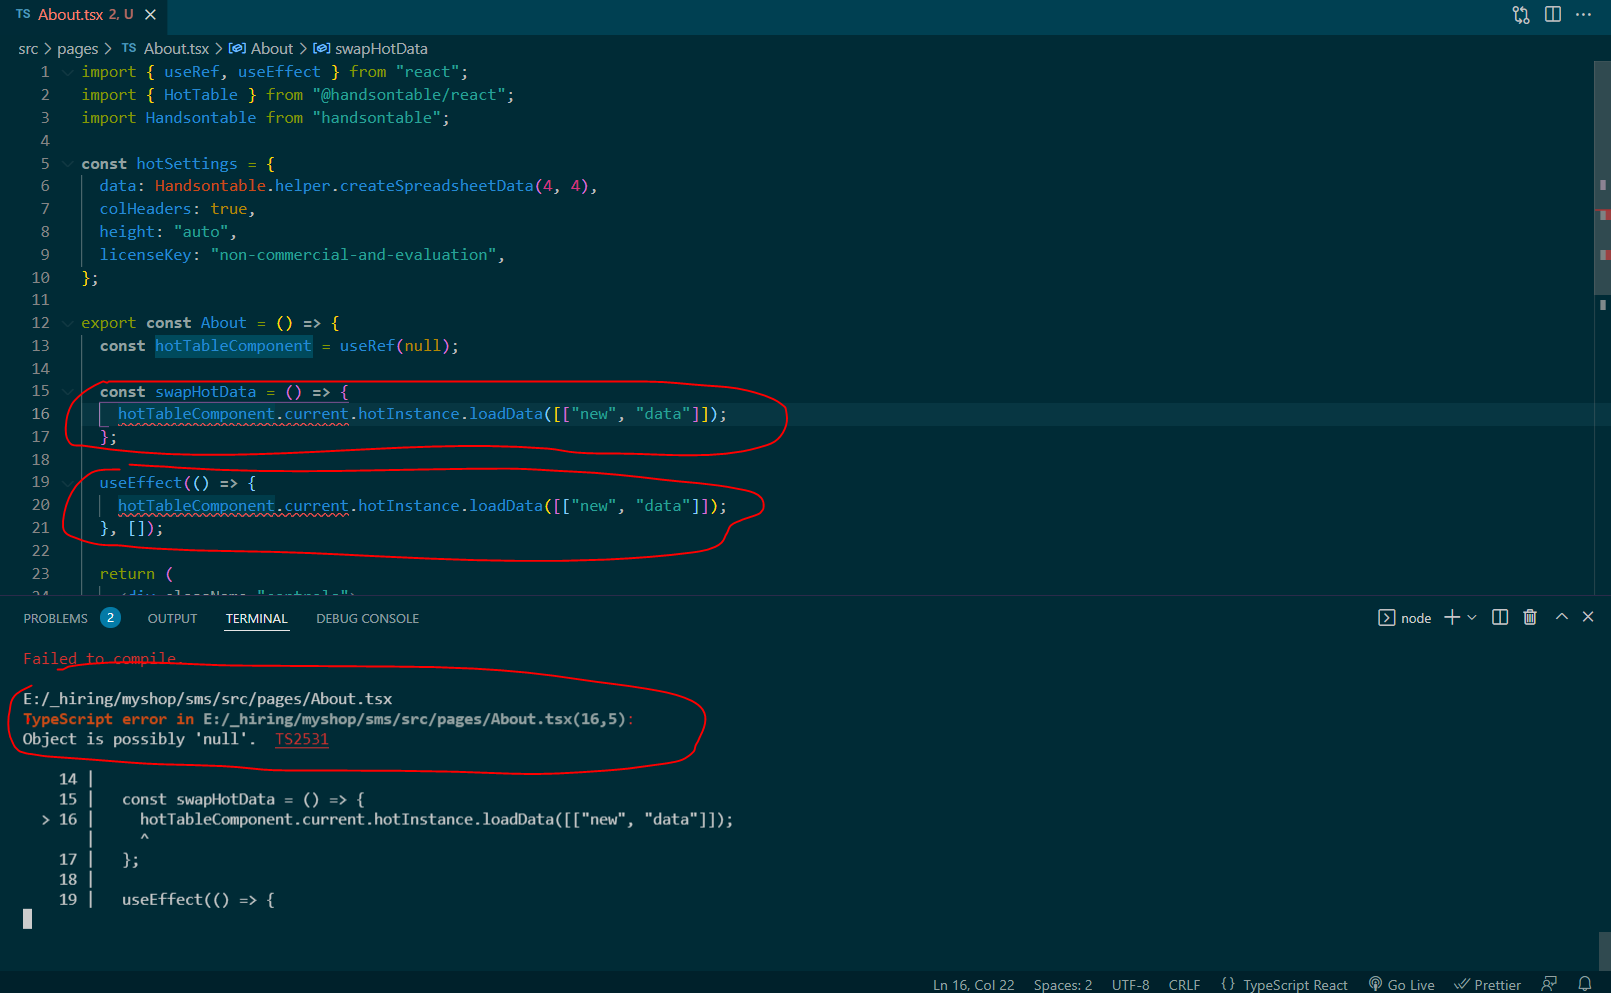Switch to the OUTPUT panel tab
Viewport: 1611px width, 993px height.
pos(172,619)
